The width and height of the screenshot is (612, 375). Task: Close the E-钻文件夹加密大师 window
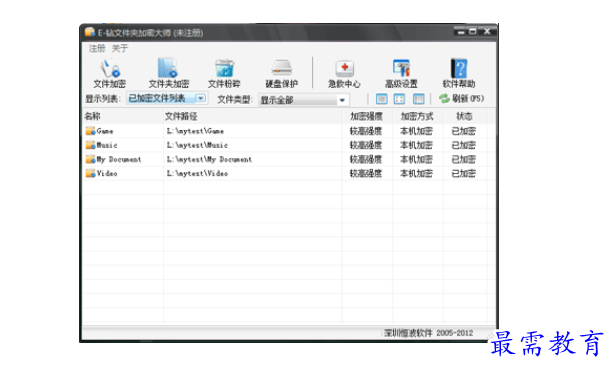pyautogui.click(x=487, y=32)
